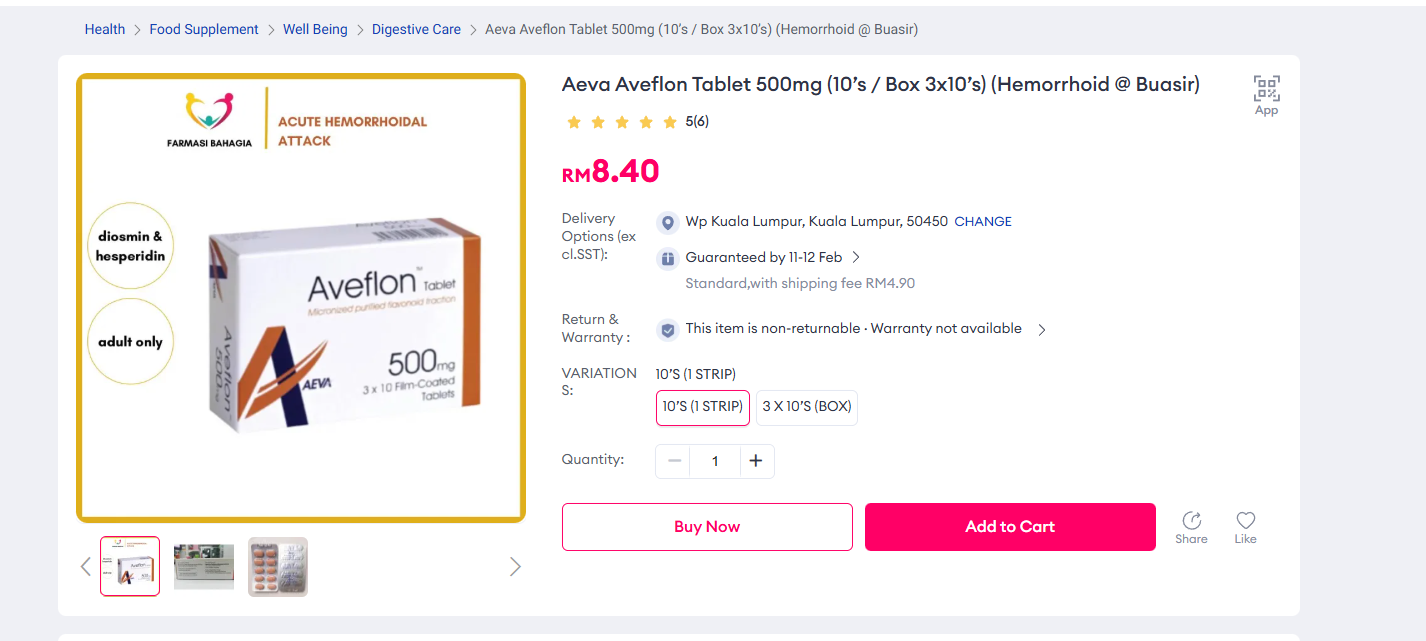
Task: Decrease quantity with the minus button
Action: point(674,461)
